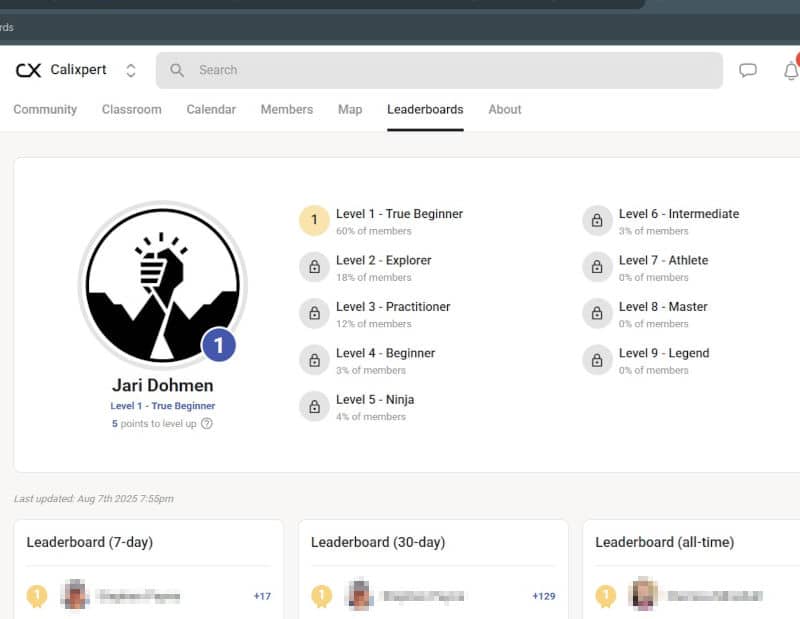Click the lock icon beside Level 5 - Ninja

tap(315, 406)
